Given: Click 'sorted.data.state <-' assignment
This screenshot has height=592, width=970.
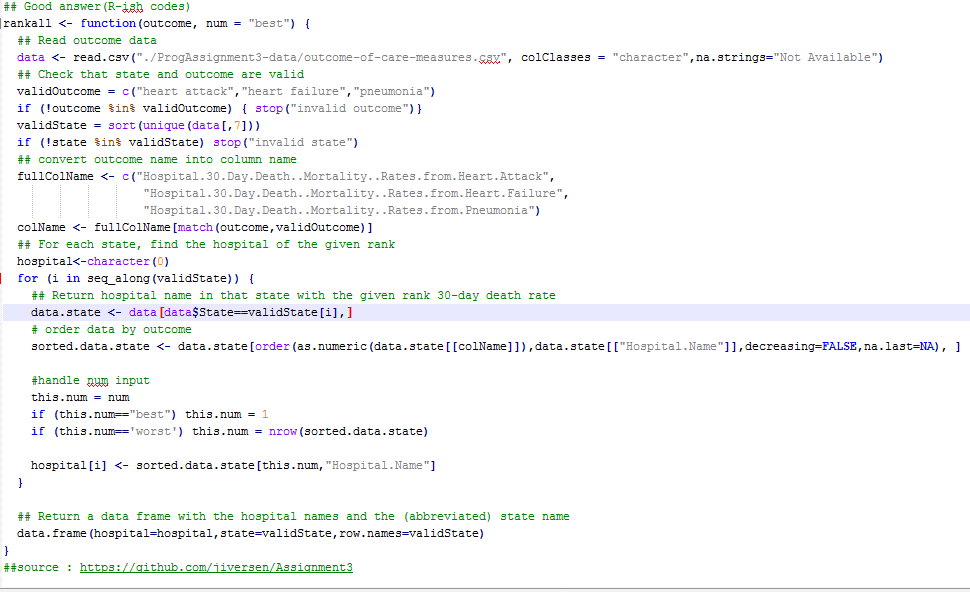Looking at the screenshot, I should click(101, 346).
